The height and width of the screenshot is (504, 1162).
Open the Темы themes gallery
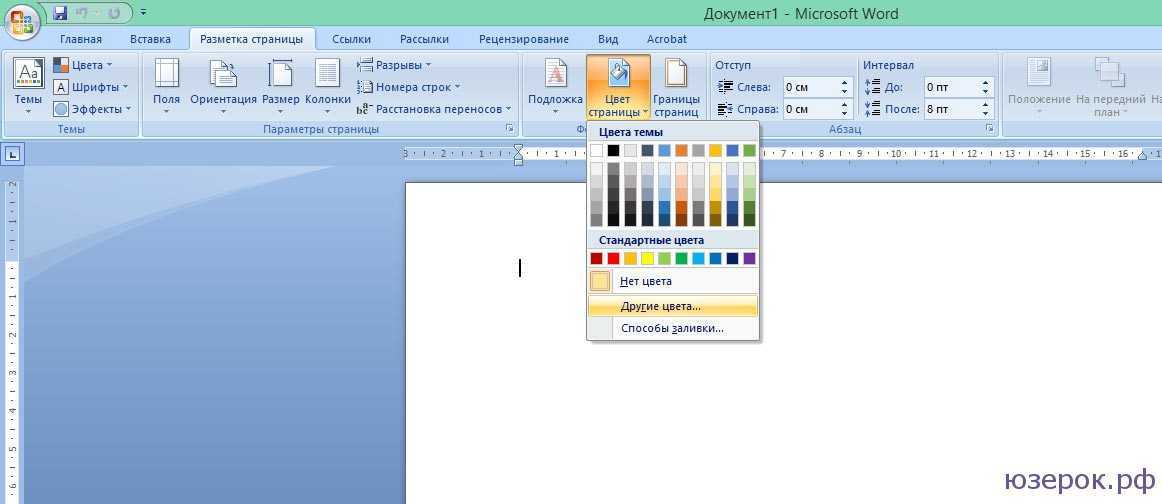[29, 86]
